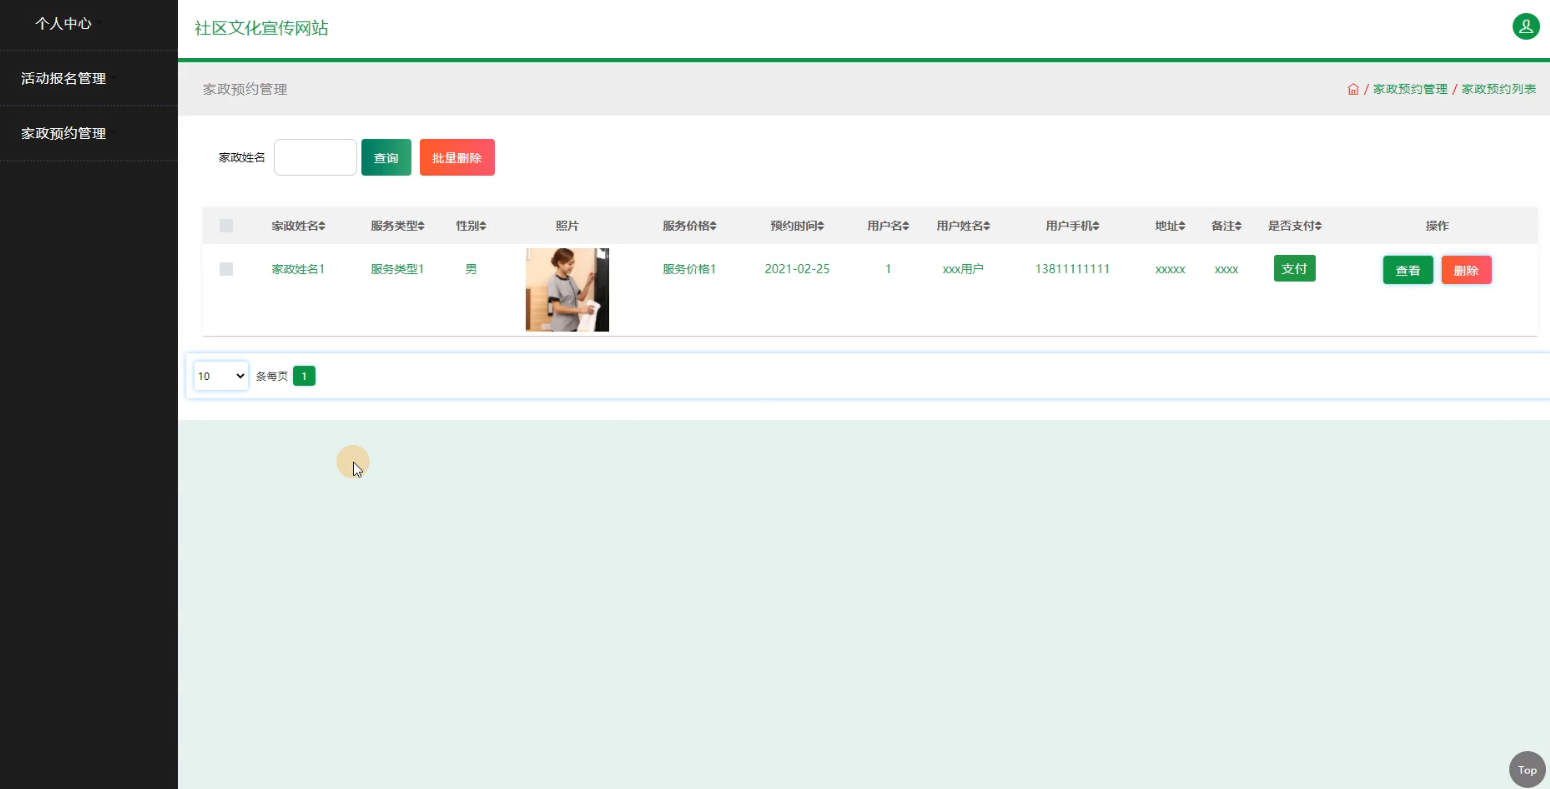The width and height of the screenshot is (1550, 789).
Task: Open the 10 per page dropdown
Action: pos(221,376)
